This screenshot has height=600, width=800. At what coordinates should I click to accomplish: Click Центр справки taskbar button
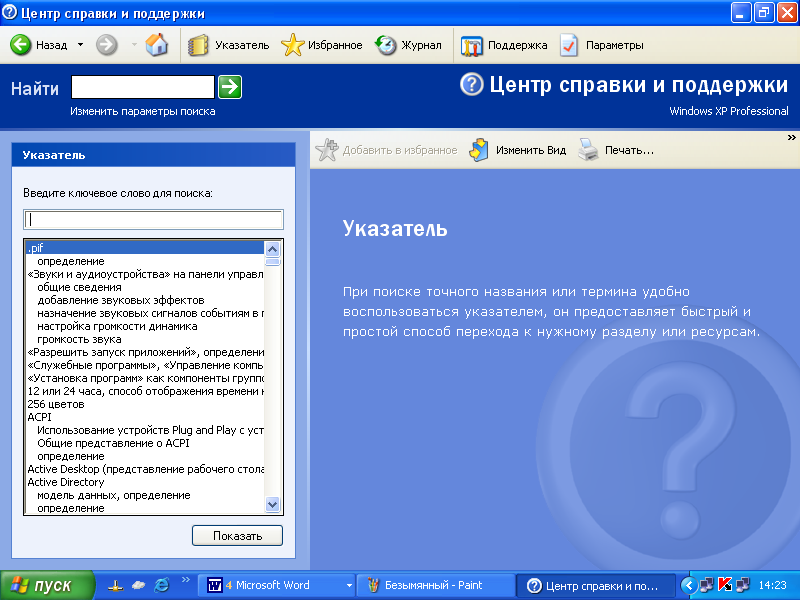click(595, 586)
